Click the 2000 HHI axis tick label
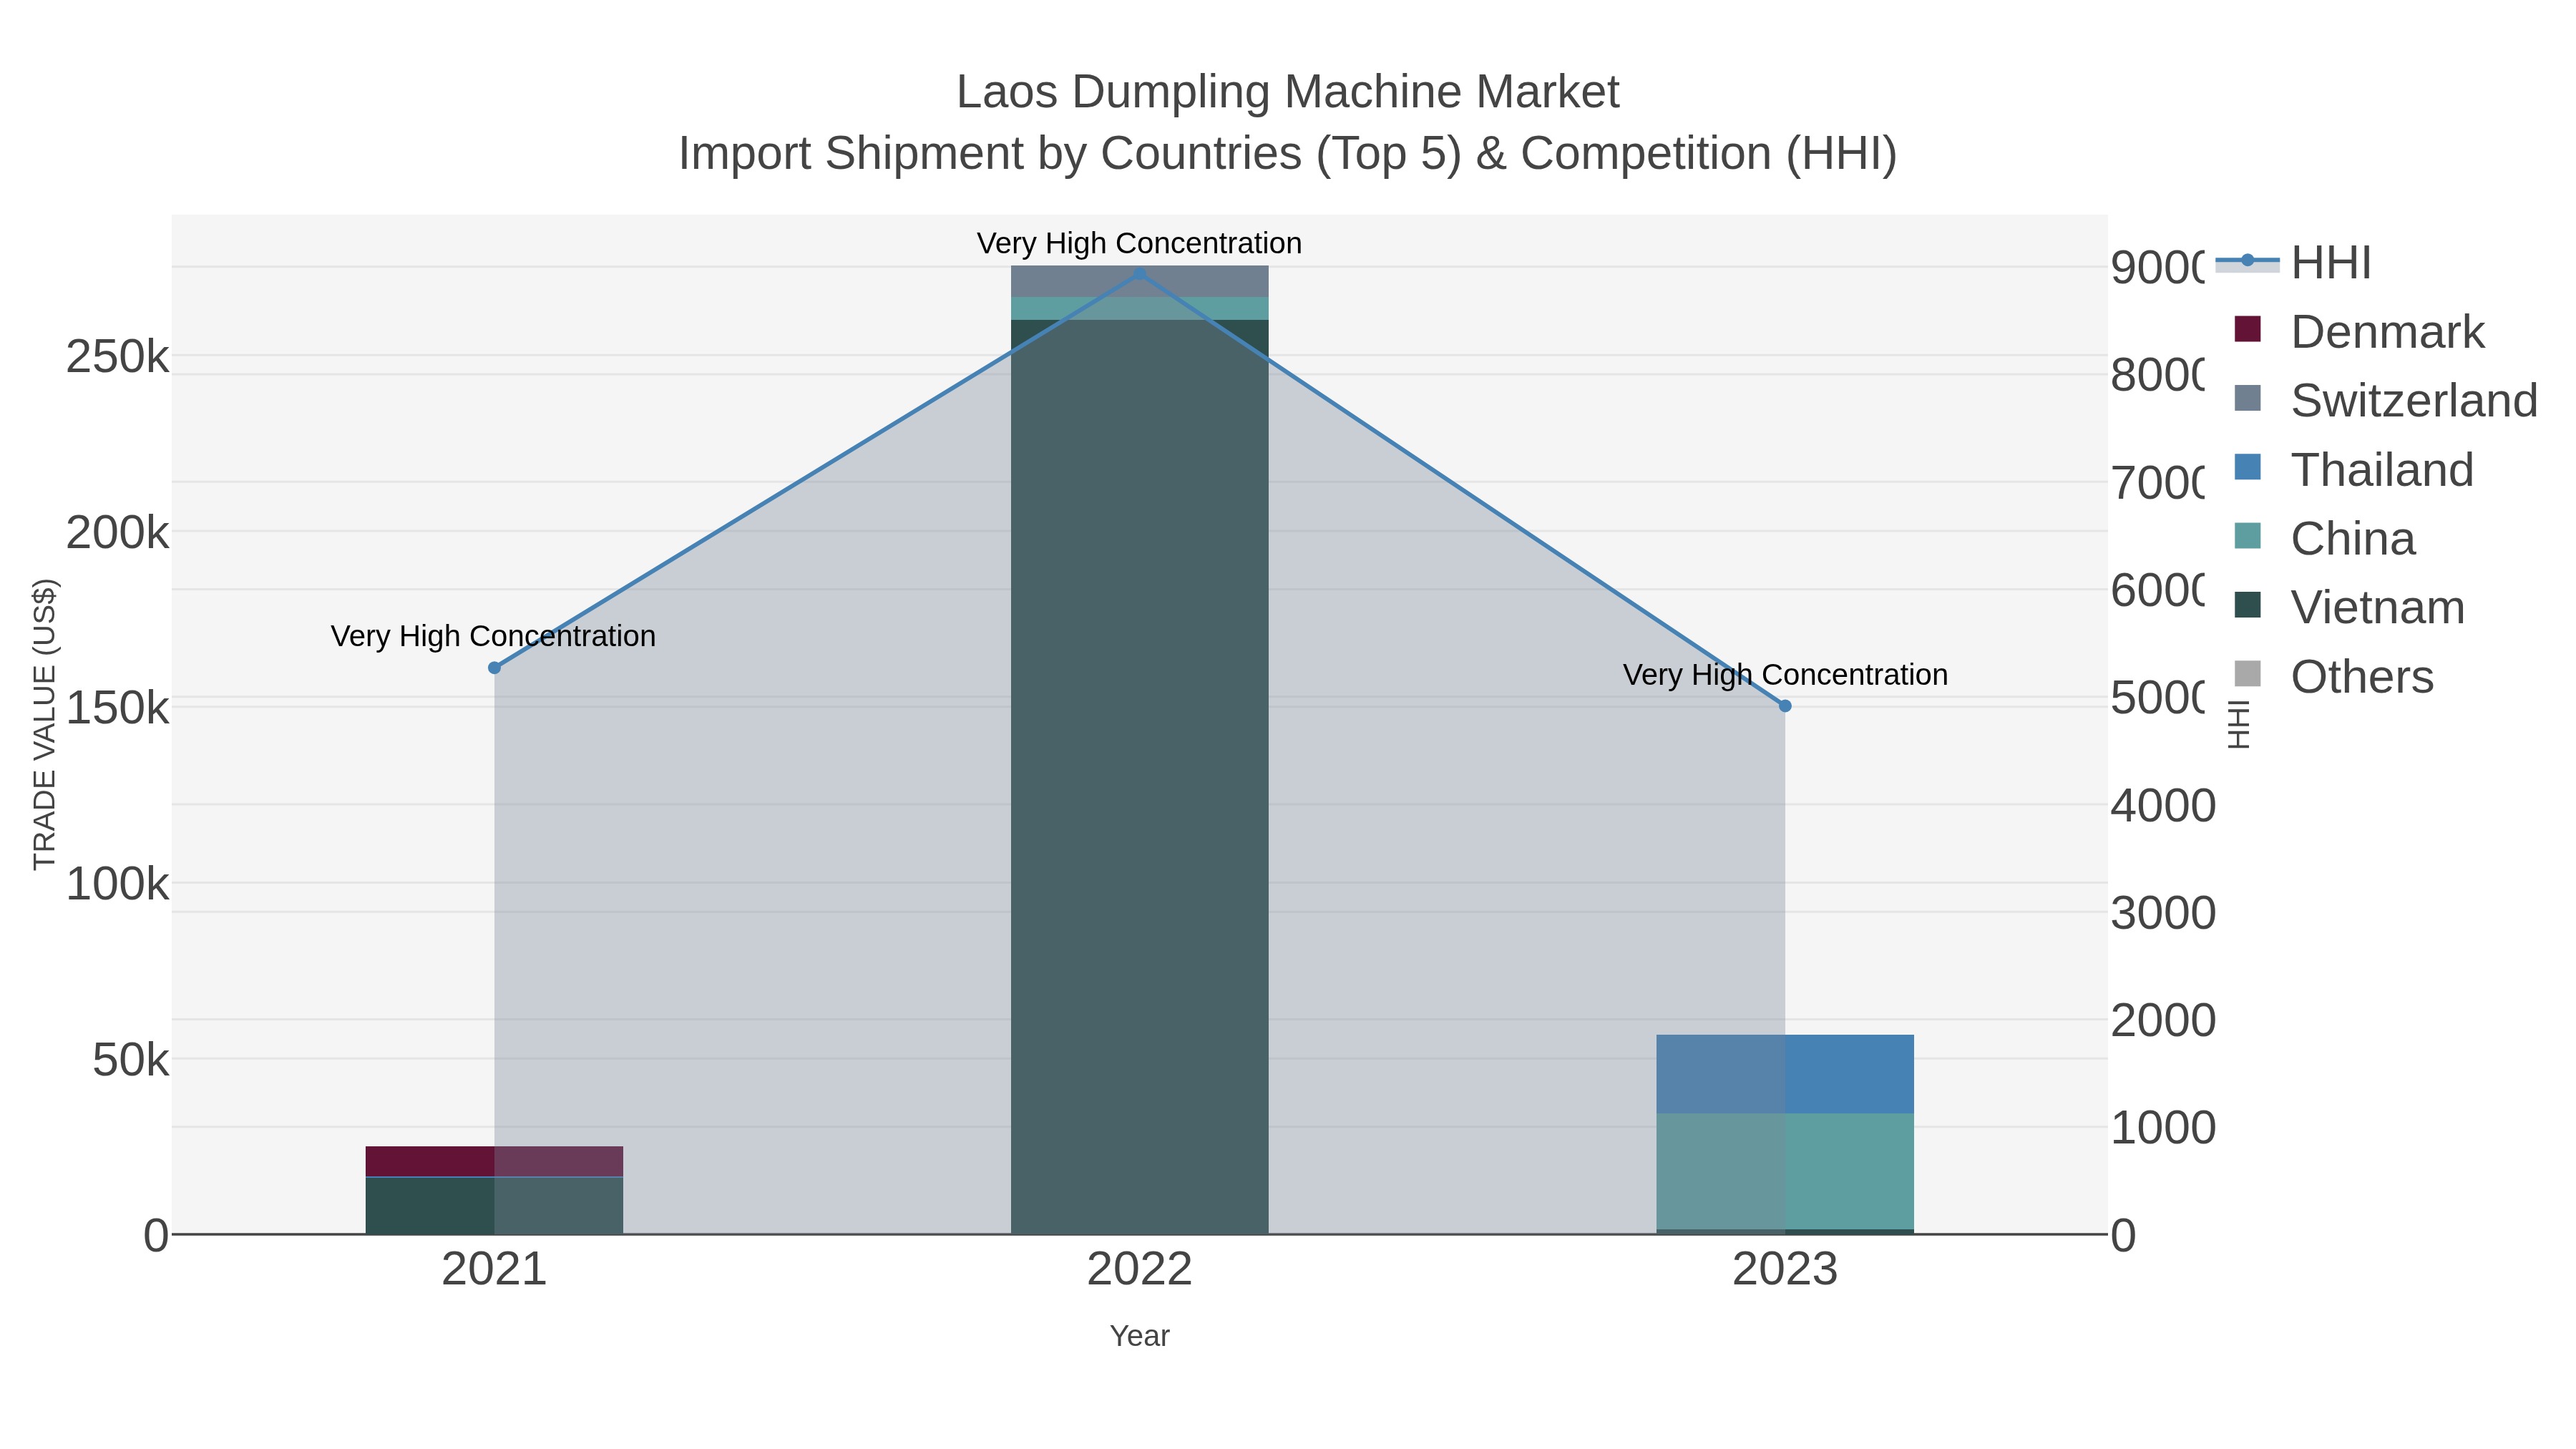 (x=2163, y=1021)
